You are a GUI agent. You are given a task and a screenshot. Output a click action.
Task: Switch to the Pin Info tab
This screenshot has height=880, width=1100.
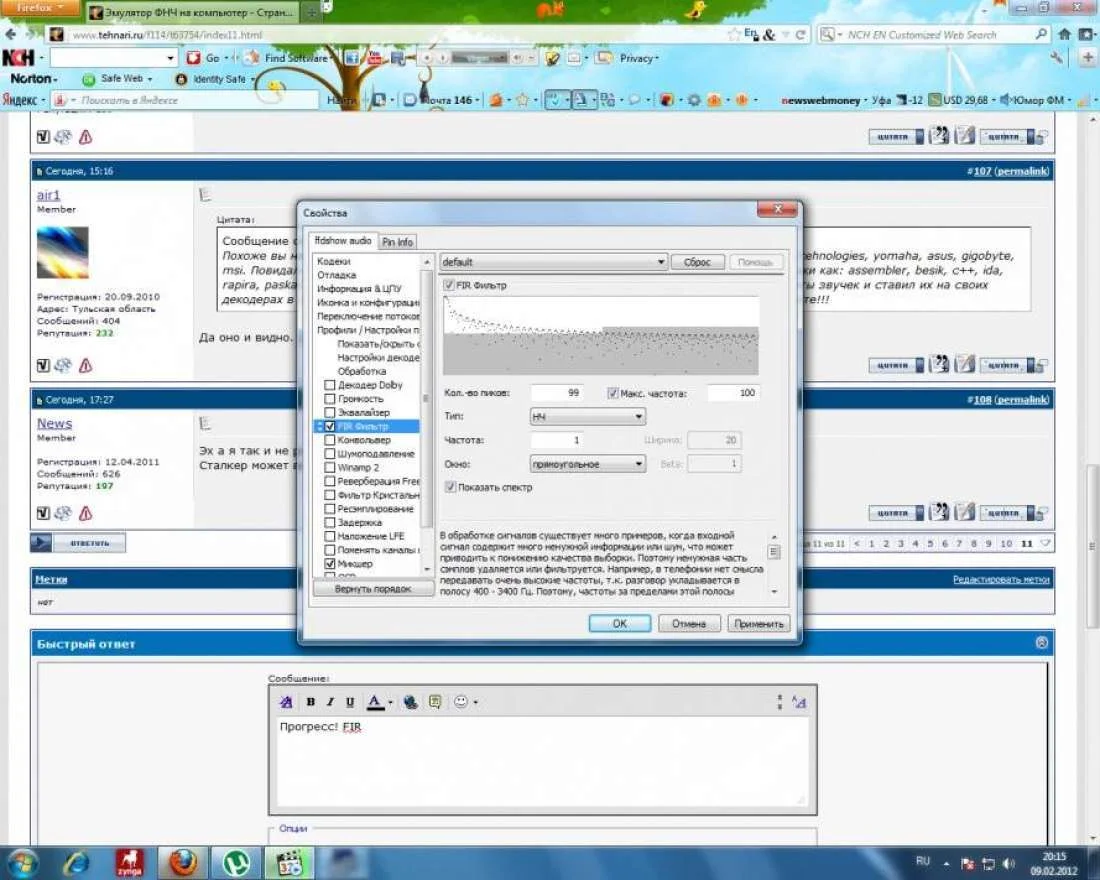pos(397,242)
